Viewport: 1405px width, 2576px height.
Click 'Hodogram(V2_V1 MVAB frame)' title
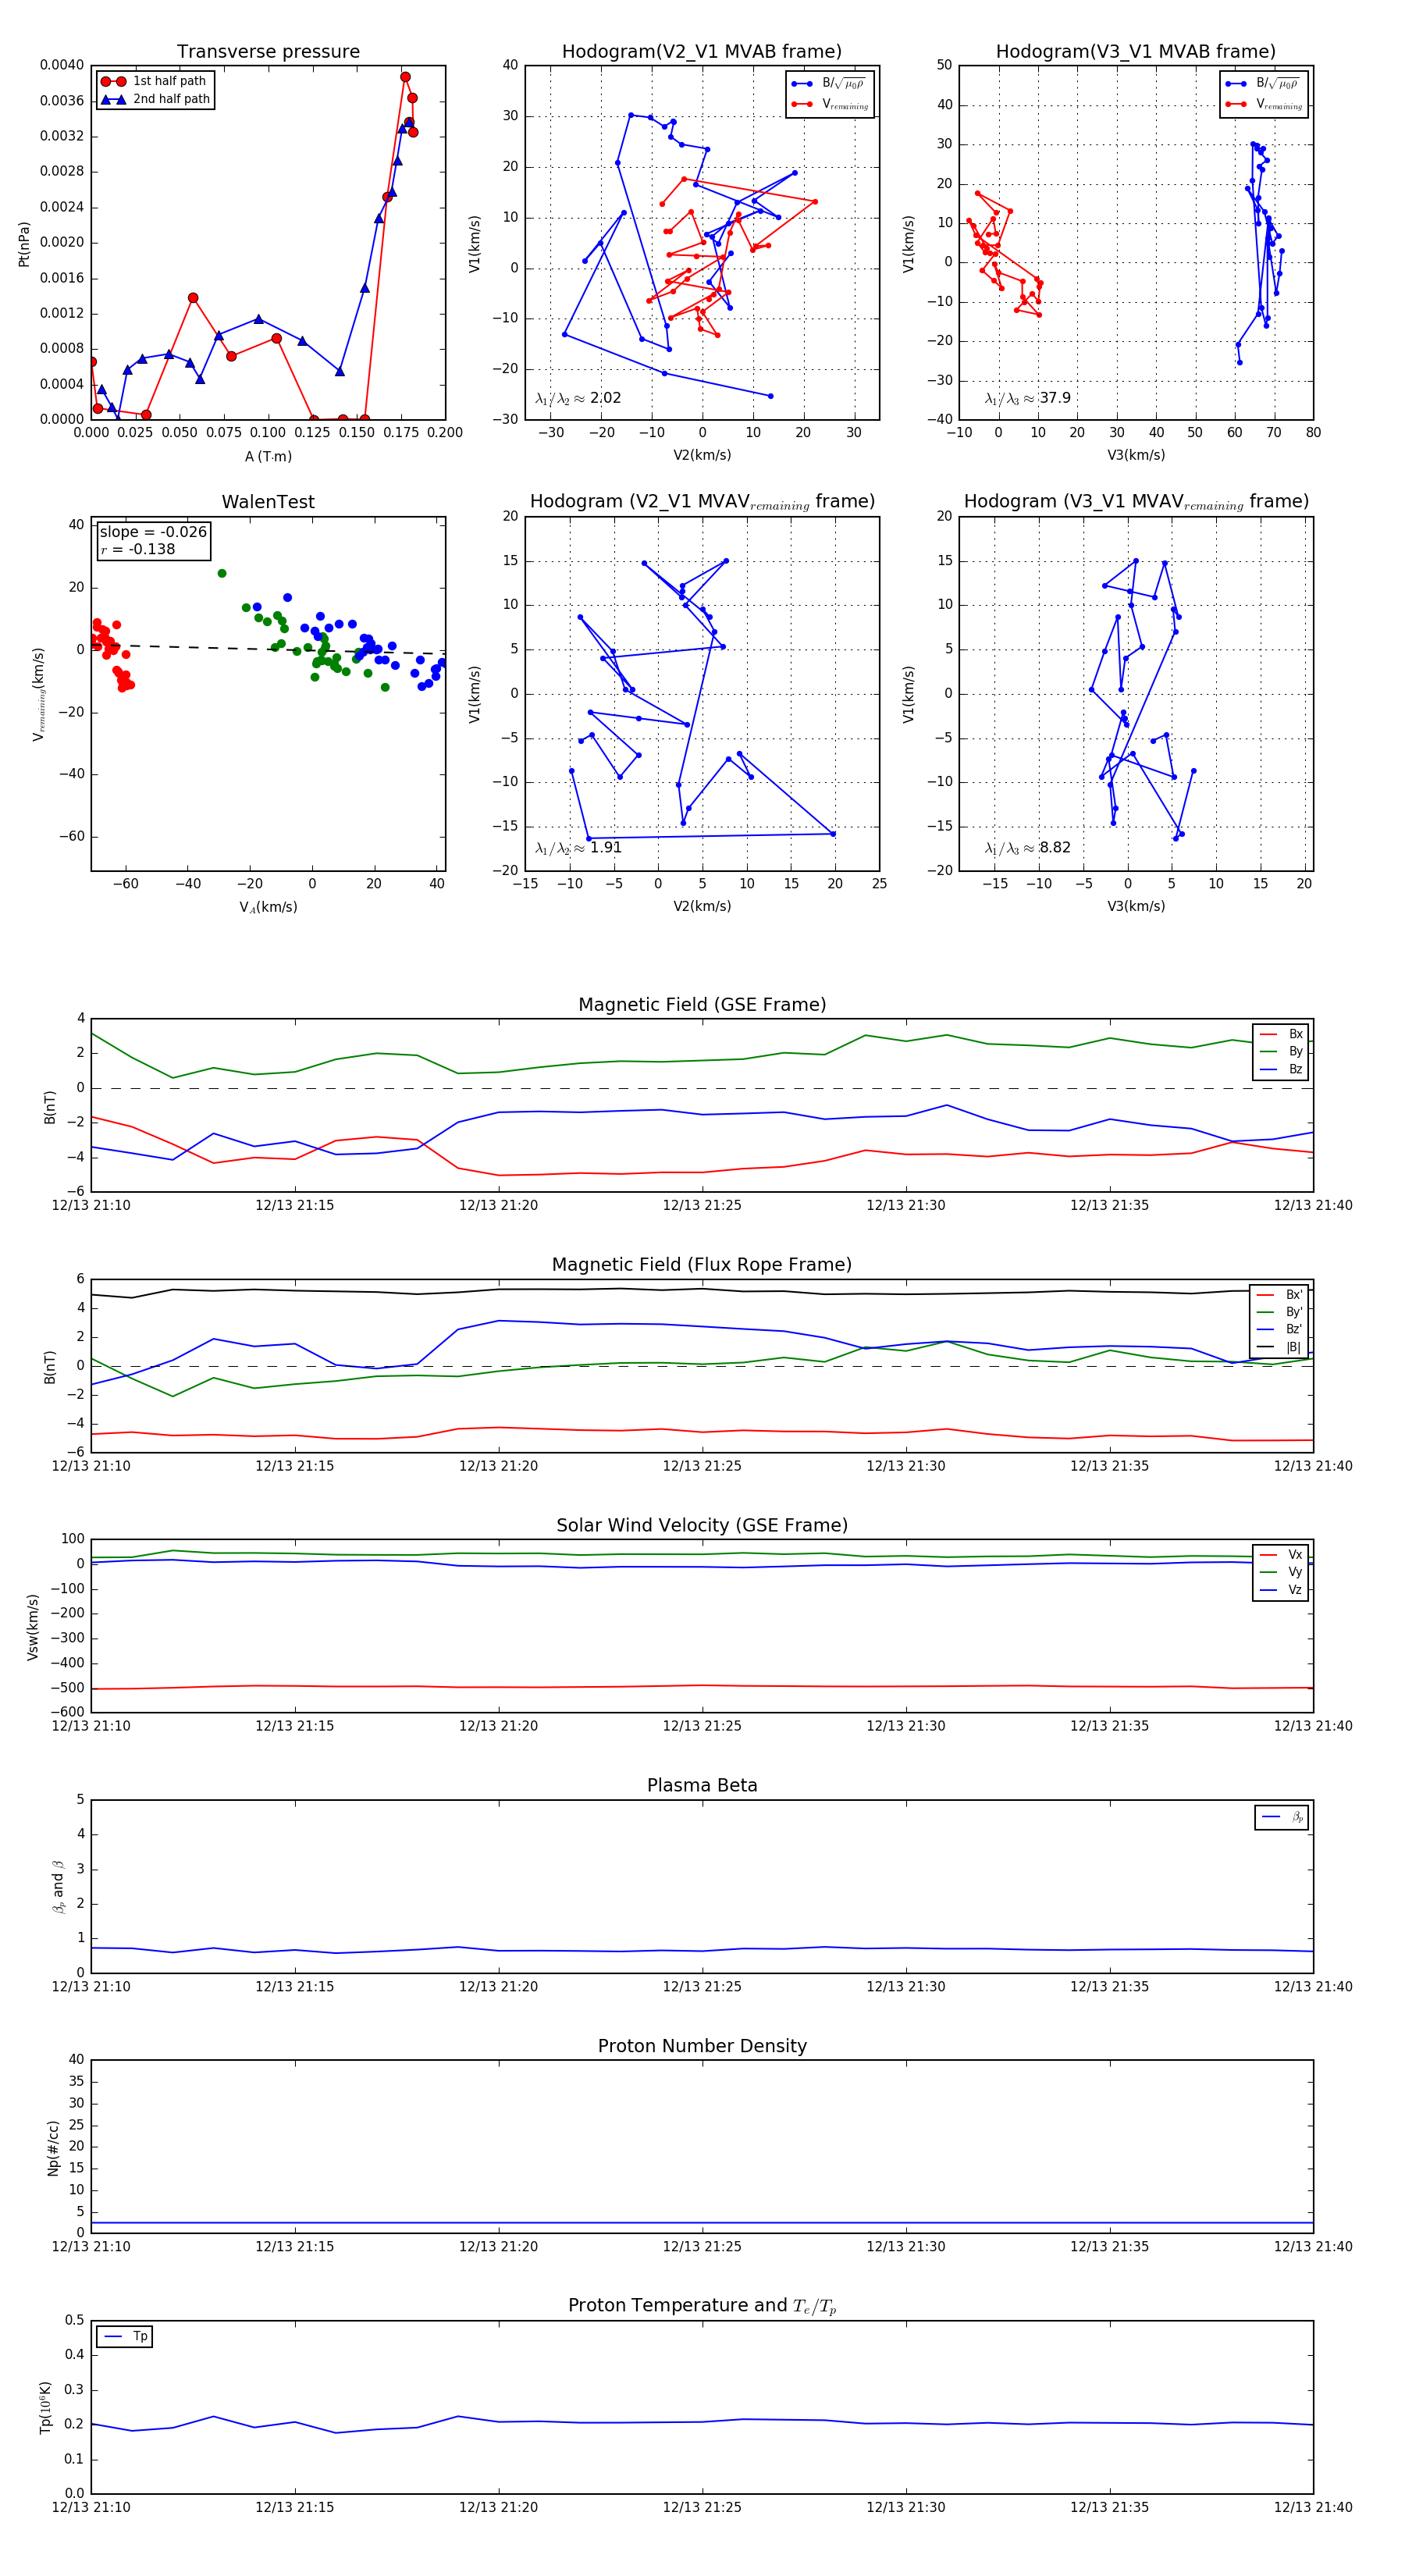coord(702,52)
